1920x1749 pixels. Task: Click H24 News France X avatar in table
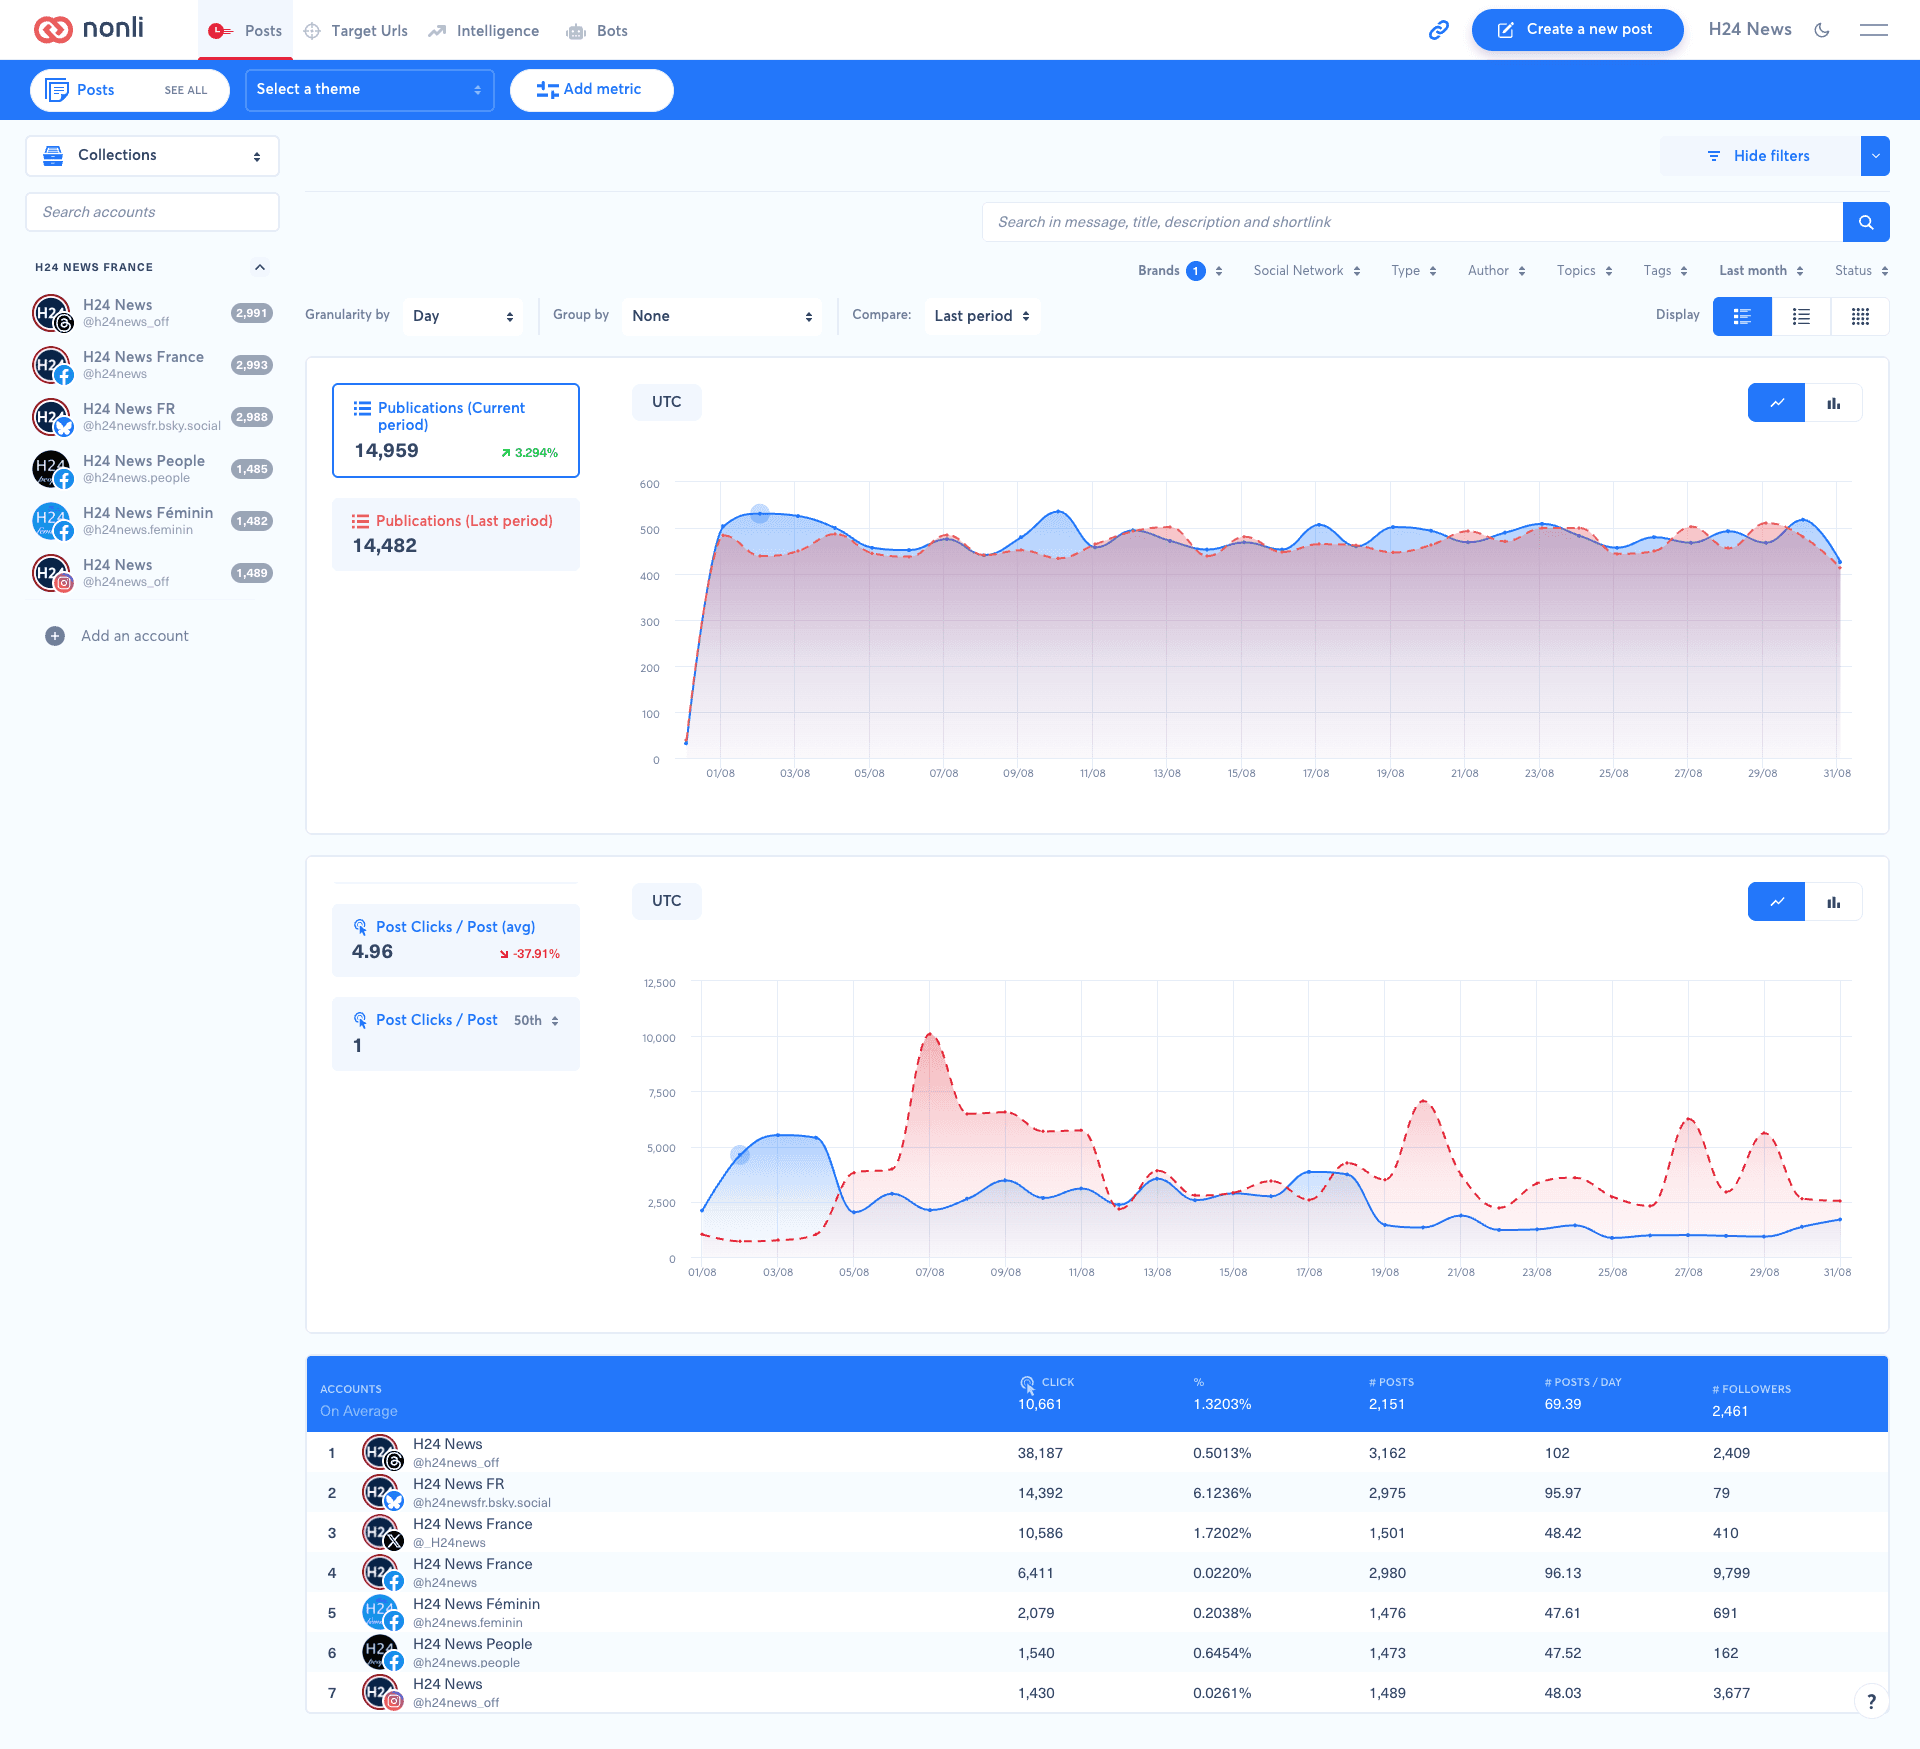pos(382,1533)
